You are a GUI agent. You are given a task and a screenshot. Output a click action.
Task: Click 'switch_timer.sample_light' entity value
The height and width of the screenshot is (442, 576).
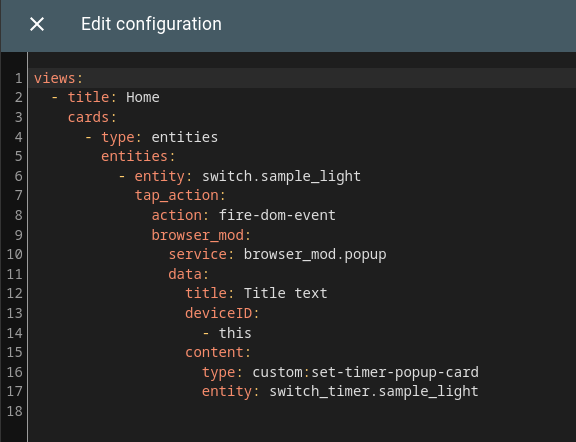pos(374,392)
